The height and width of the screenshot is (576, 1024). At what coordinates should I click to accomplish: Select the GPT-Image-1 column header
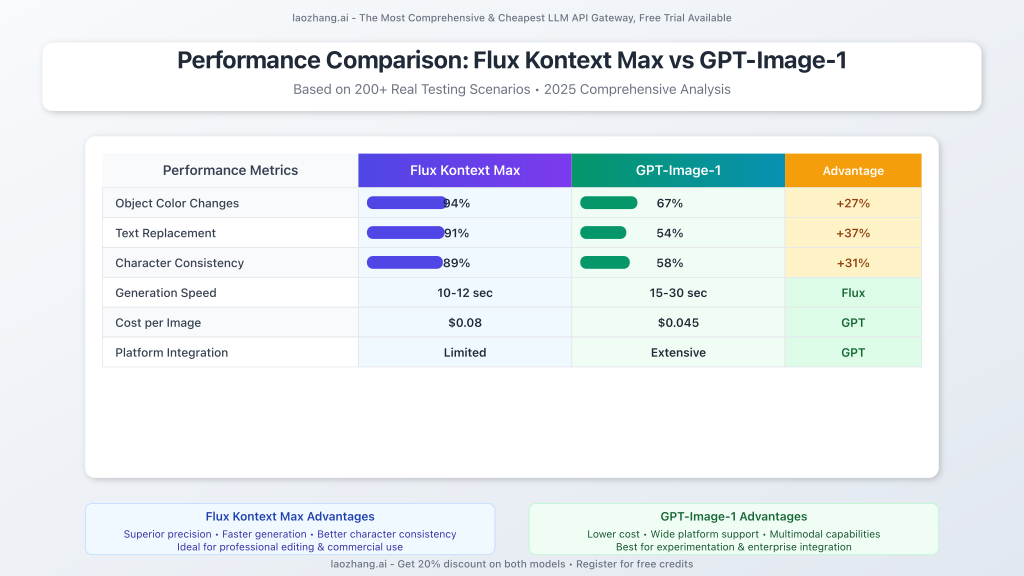point(678,170)
